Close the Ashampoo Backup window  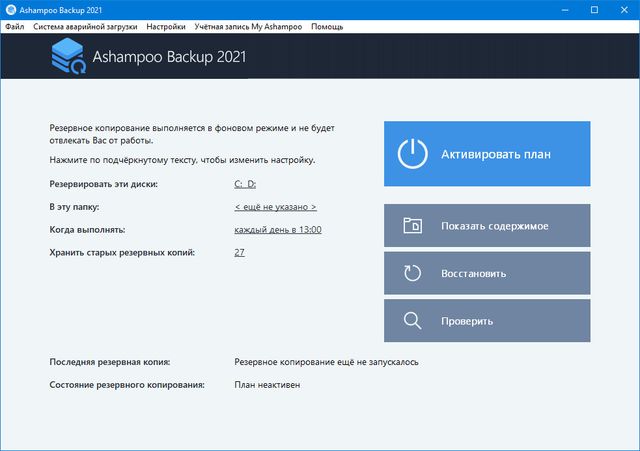click(624, 9)
